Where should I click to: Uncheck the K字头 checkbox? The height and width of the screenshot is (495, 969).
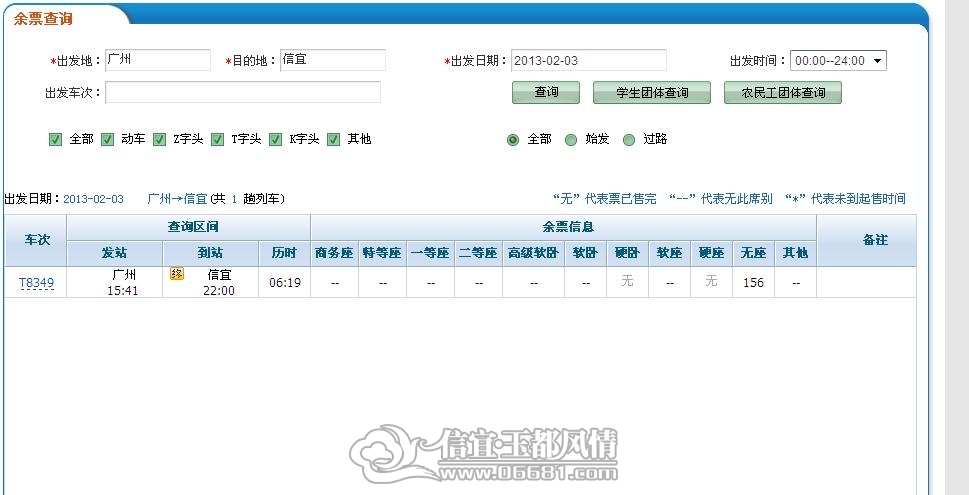[x=276, y=140]
